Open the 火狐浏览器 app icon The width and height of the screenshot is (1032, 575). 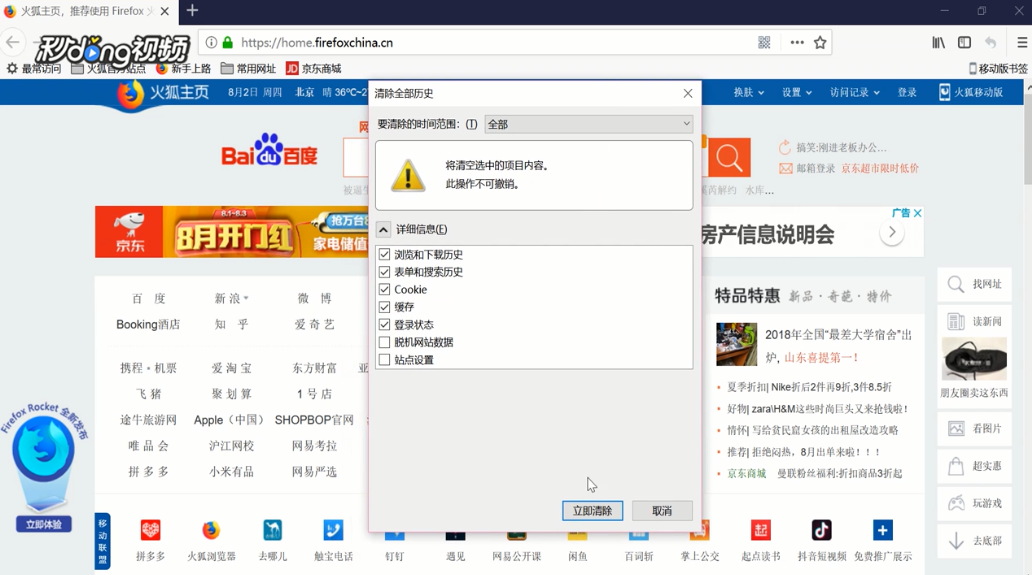click(211, 530)
